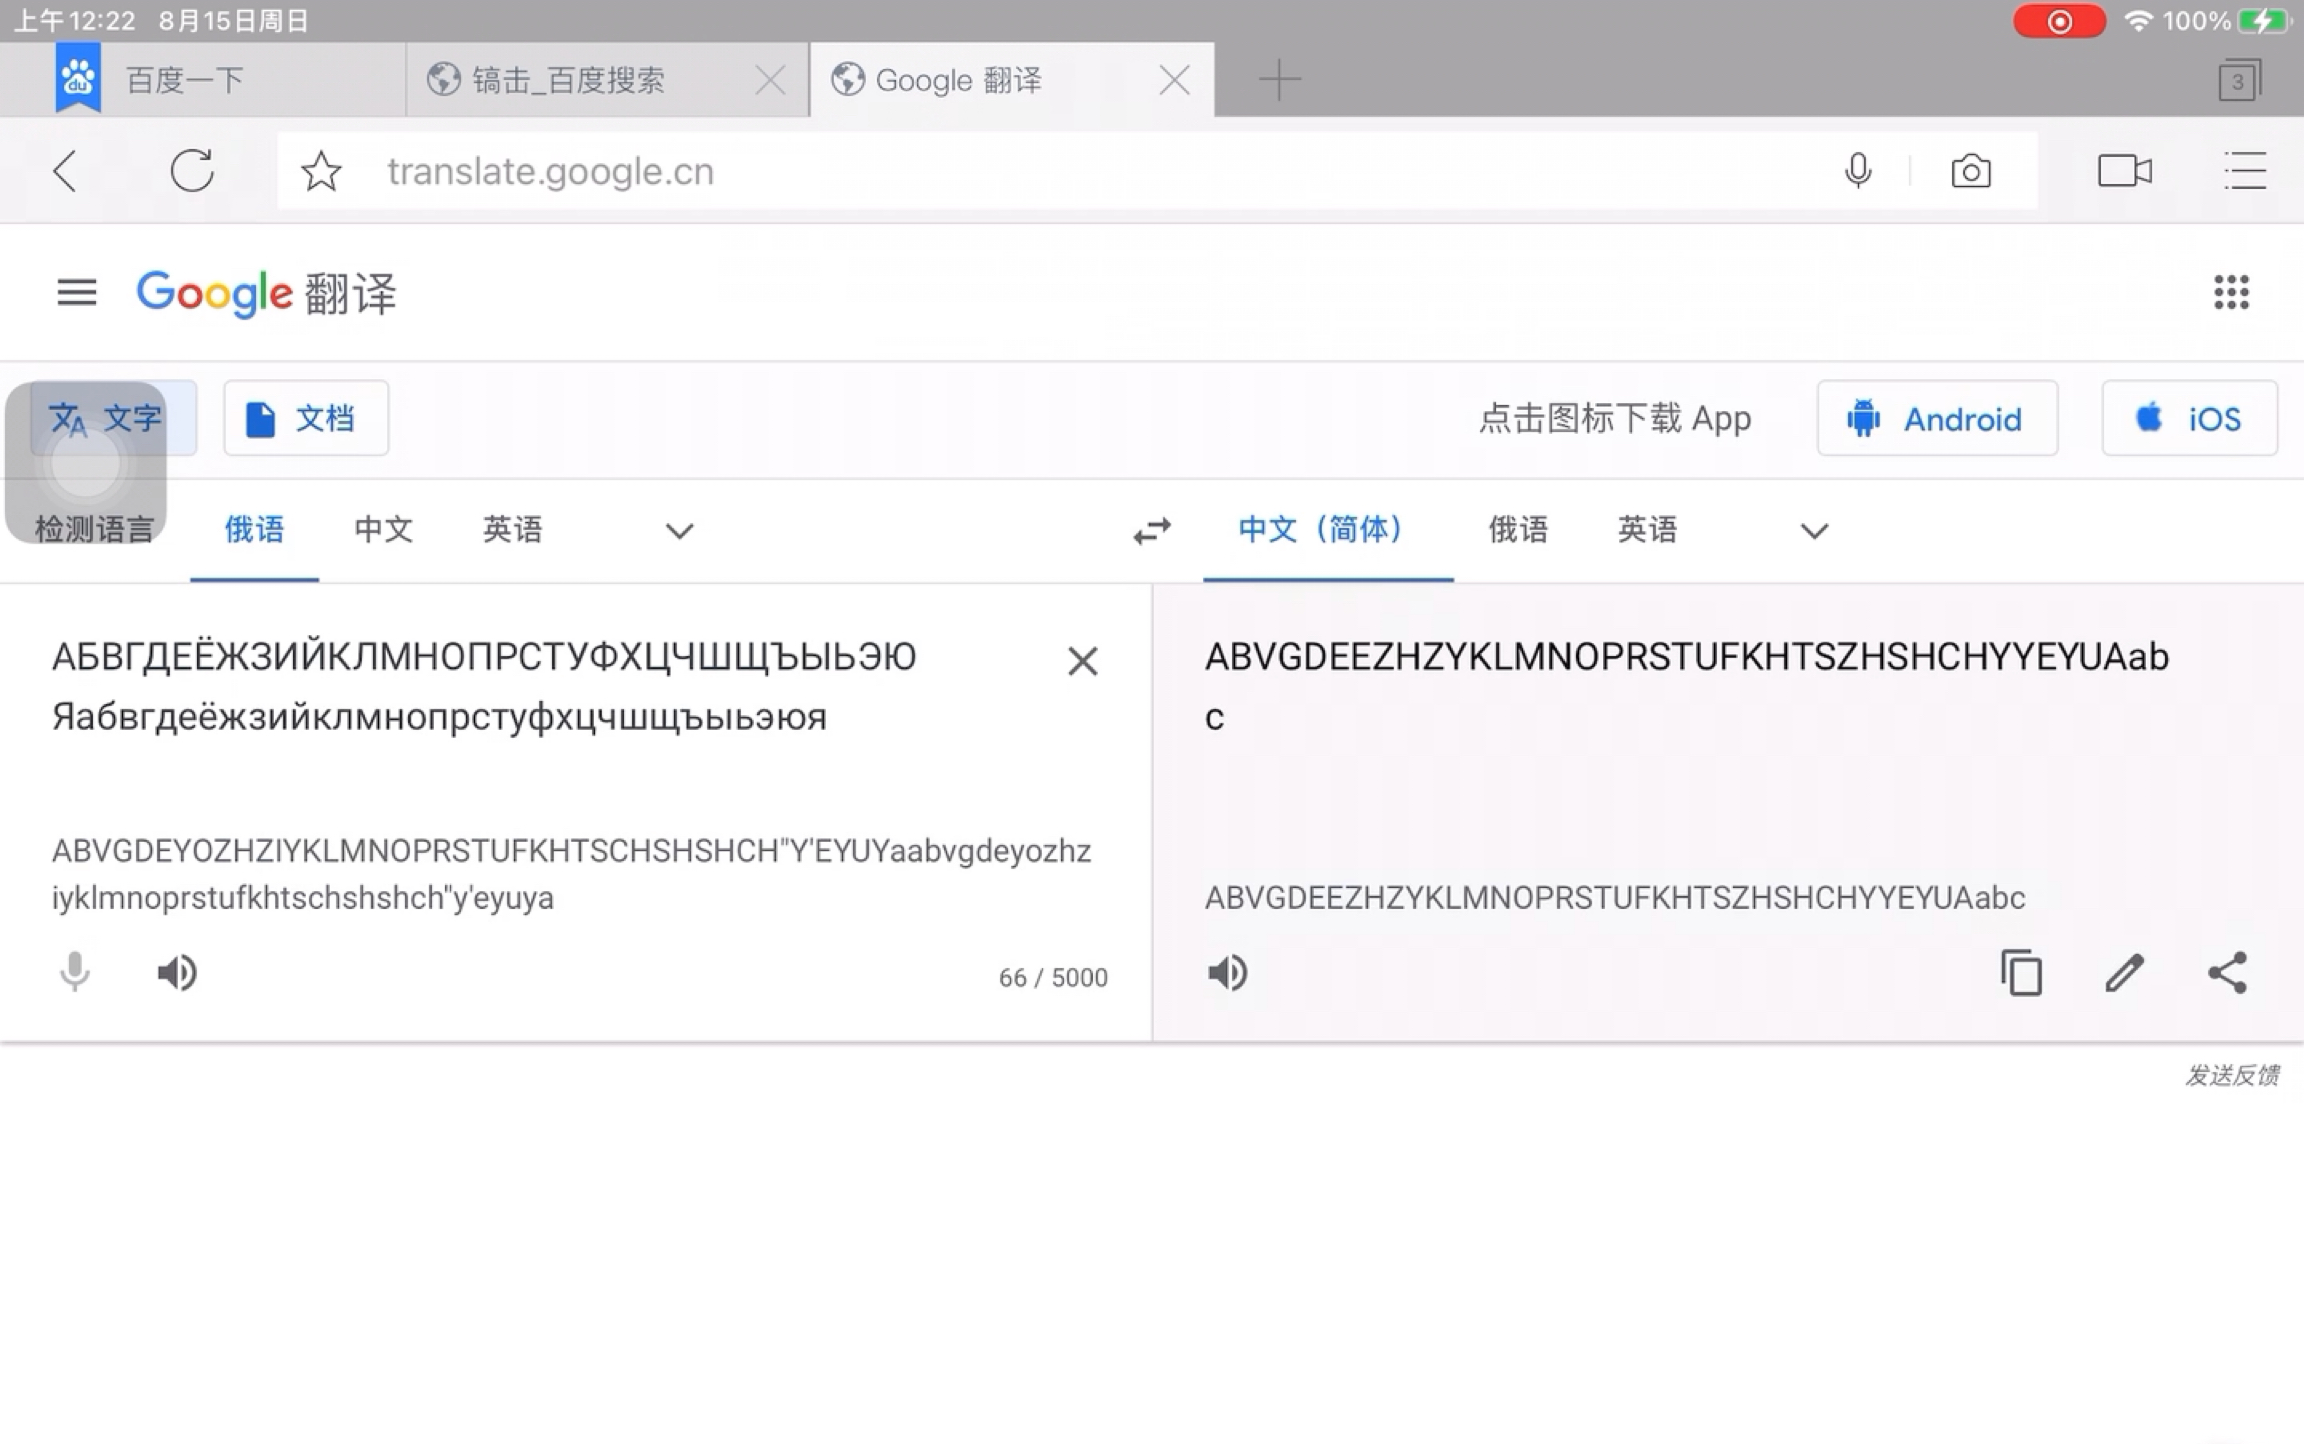
Task: Select 英语 as target language
Action: coord(1647,529)
